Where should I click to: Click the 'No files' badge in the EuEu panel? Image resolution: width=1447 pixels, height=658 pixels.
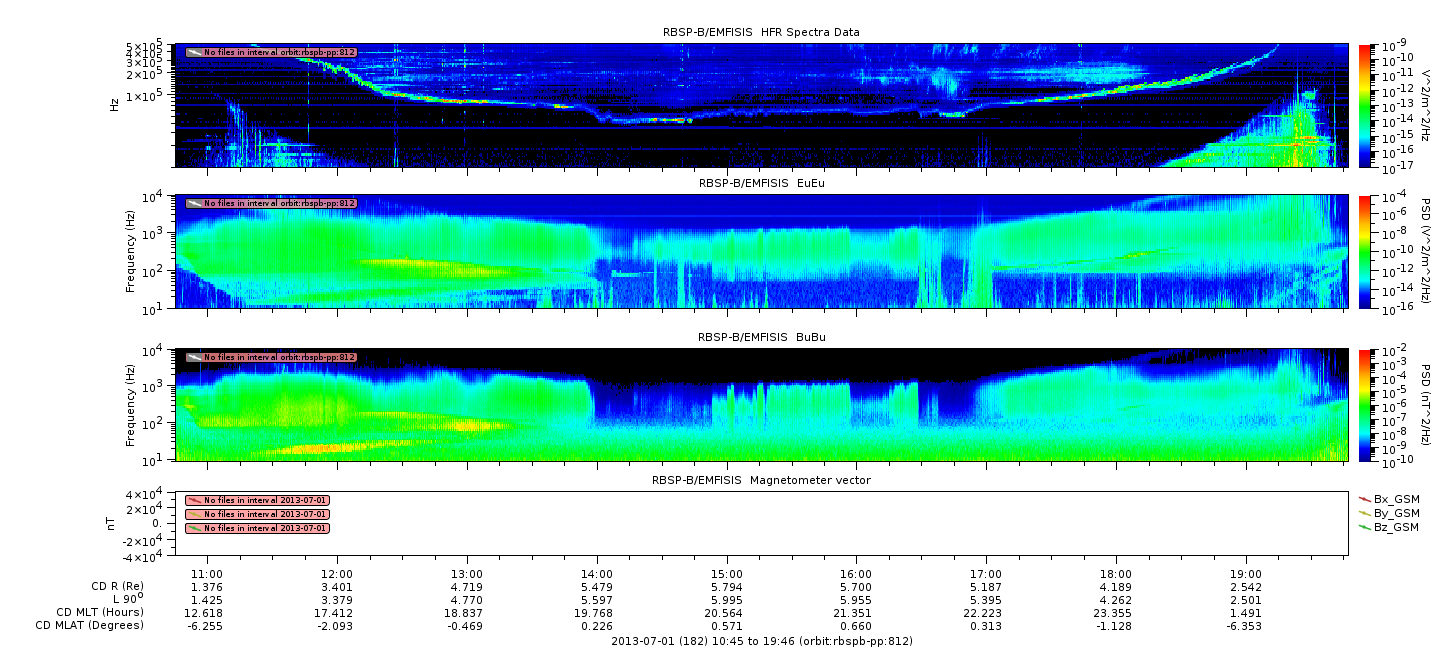[x=271, y=203]
